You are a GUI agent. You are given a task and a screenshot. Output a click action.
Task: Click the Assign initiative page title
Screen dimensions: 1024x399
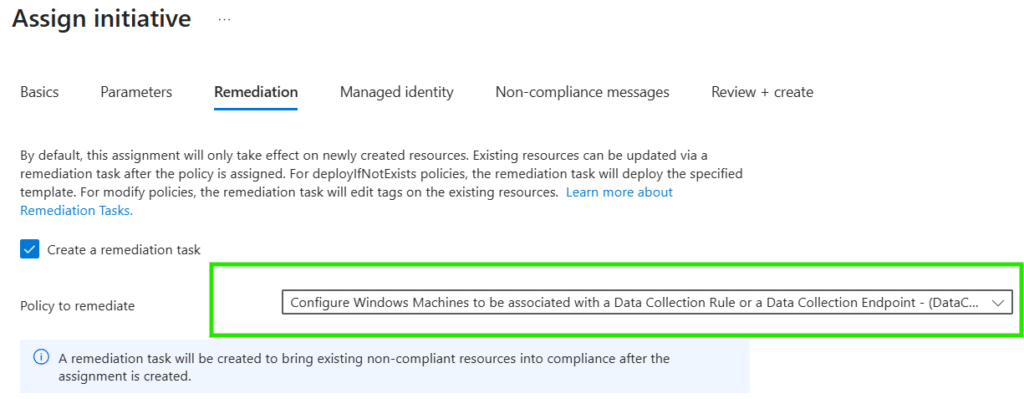click(102, 18)
